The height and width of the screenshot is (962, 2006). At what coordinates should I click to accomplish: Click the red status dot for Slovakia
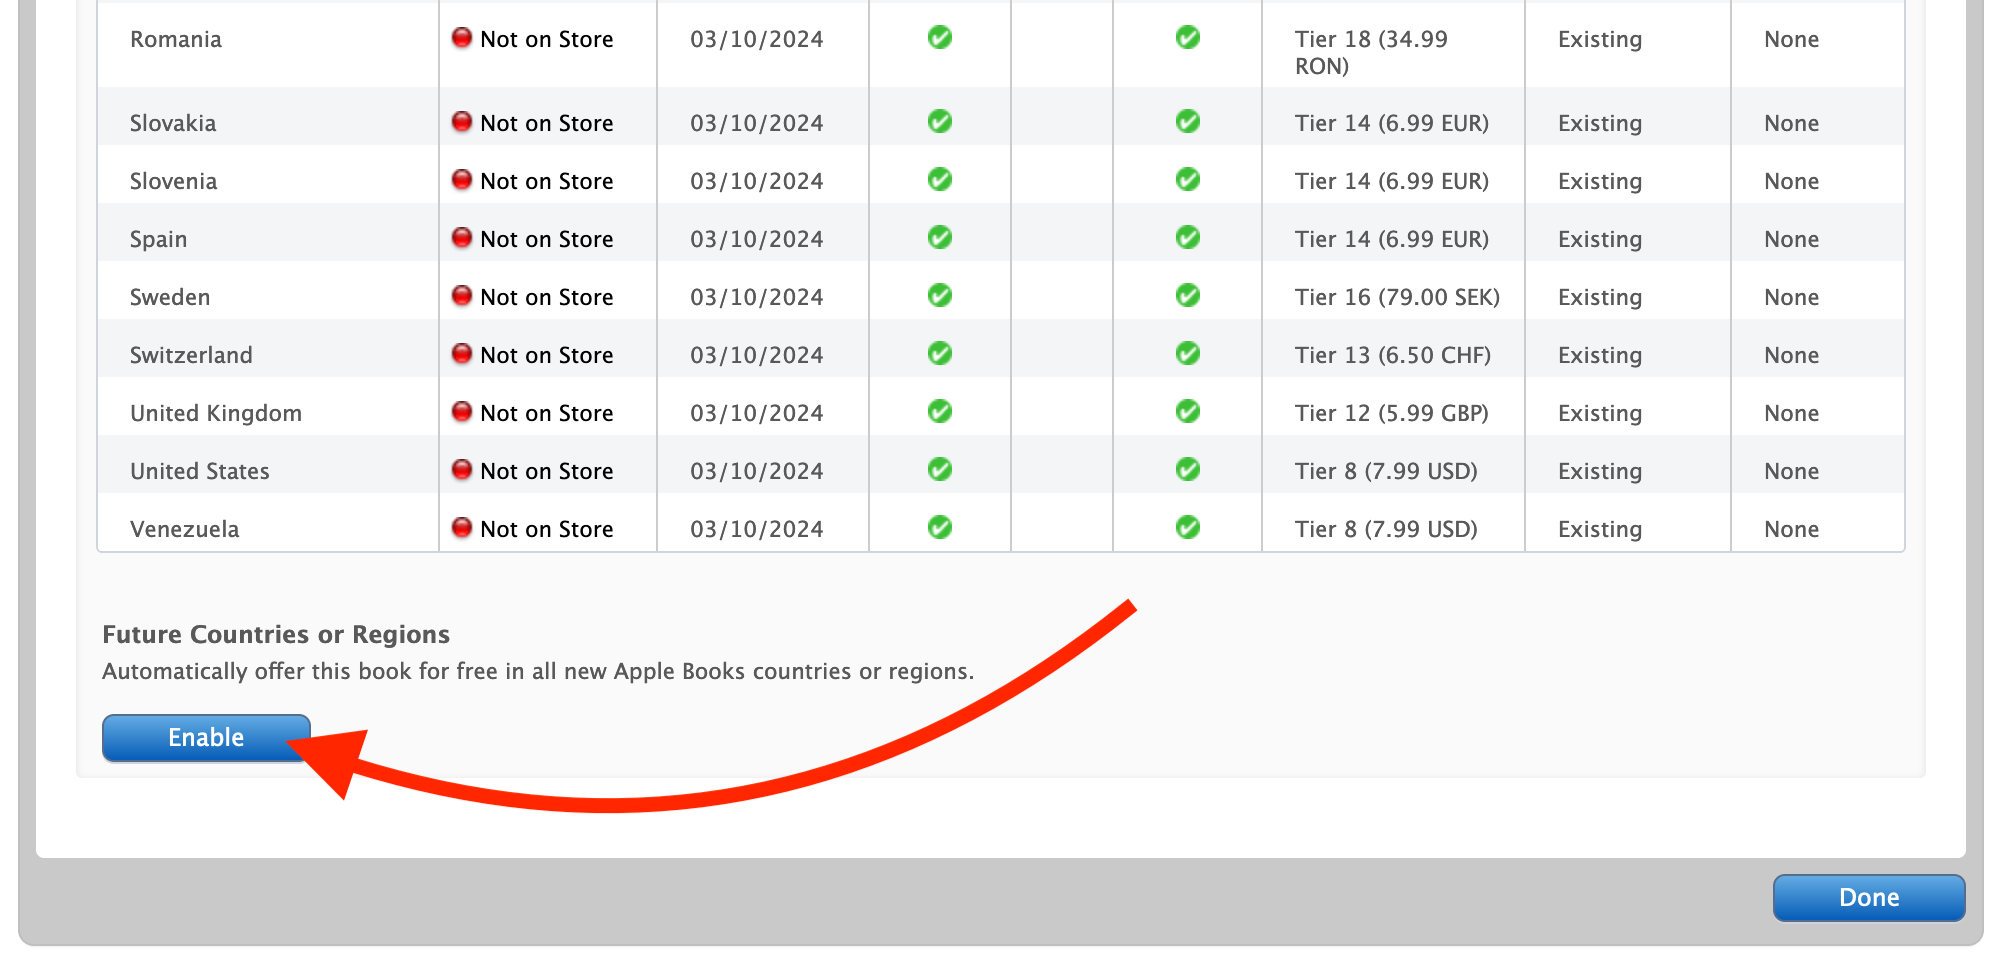pos(461,122)
